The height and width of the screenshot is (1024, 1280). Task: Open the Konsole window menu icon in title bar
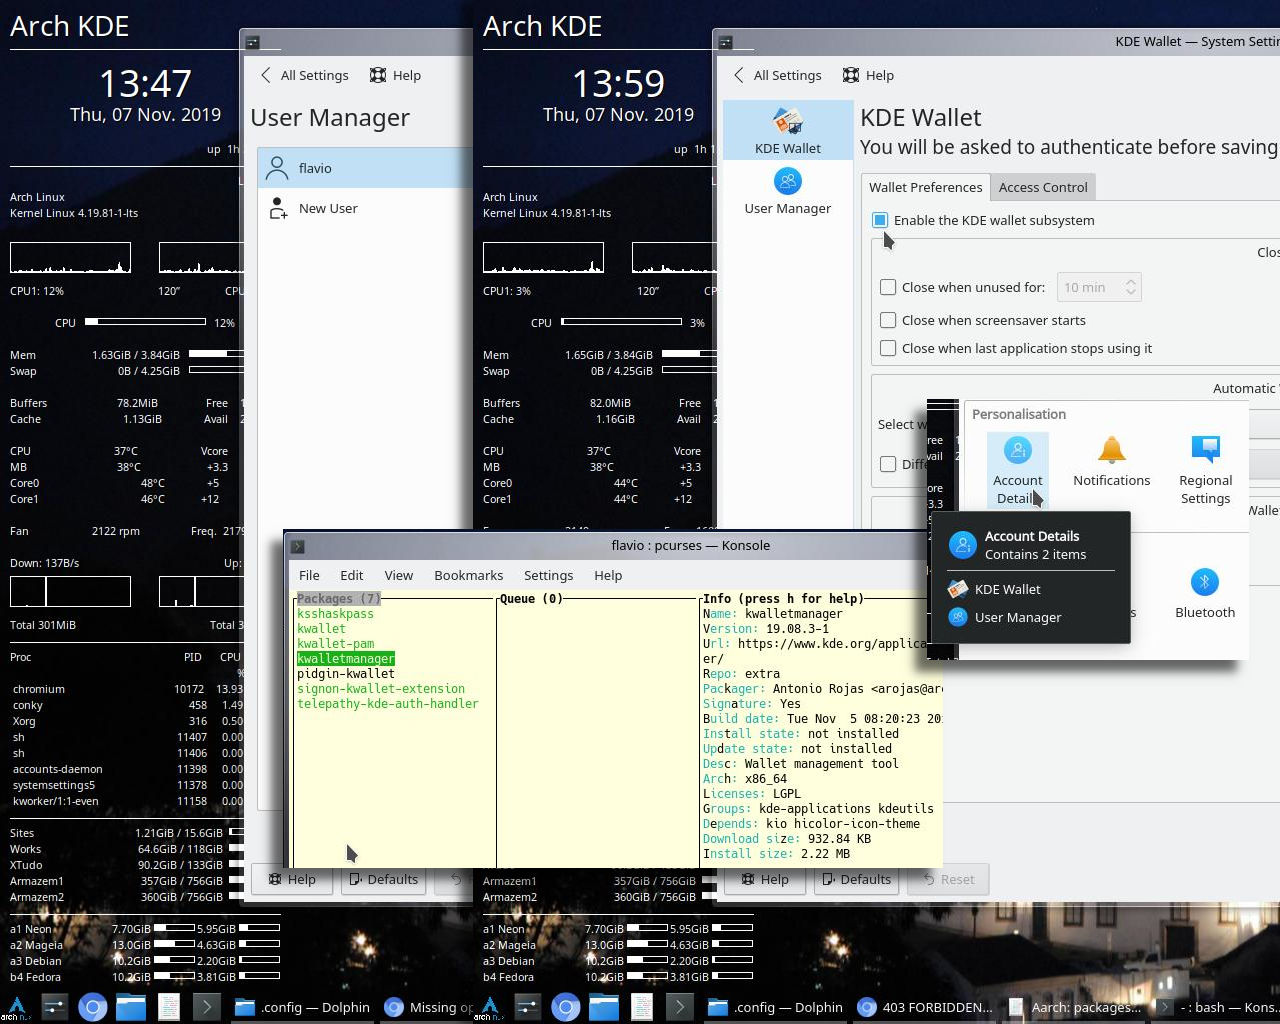297,546
